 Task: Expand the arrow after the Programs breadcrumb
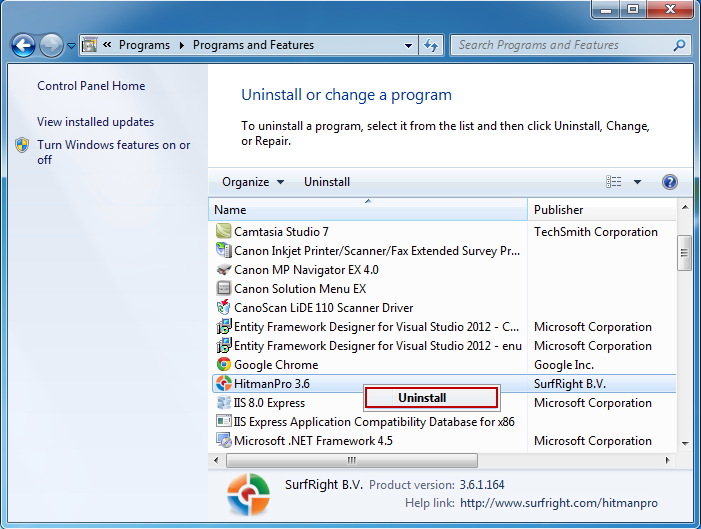tap(182, 45)
